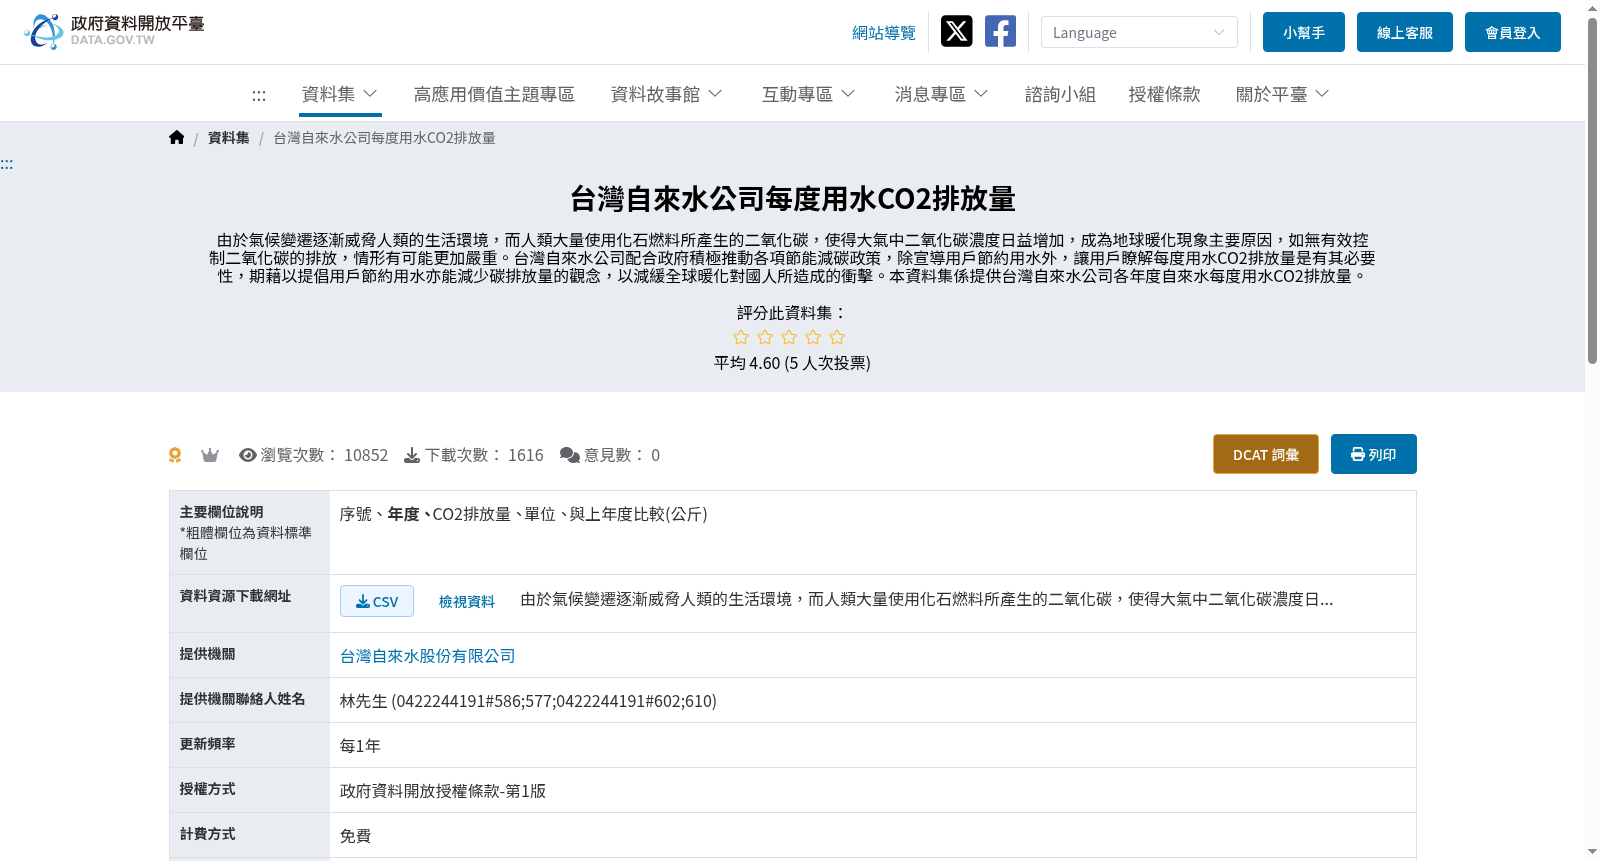Click the 小幫手 button

click(x=1304, y=32)
